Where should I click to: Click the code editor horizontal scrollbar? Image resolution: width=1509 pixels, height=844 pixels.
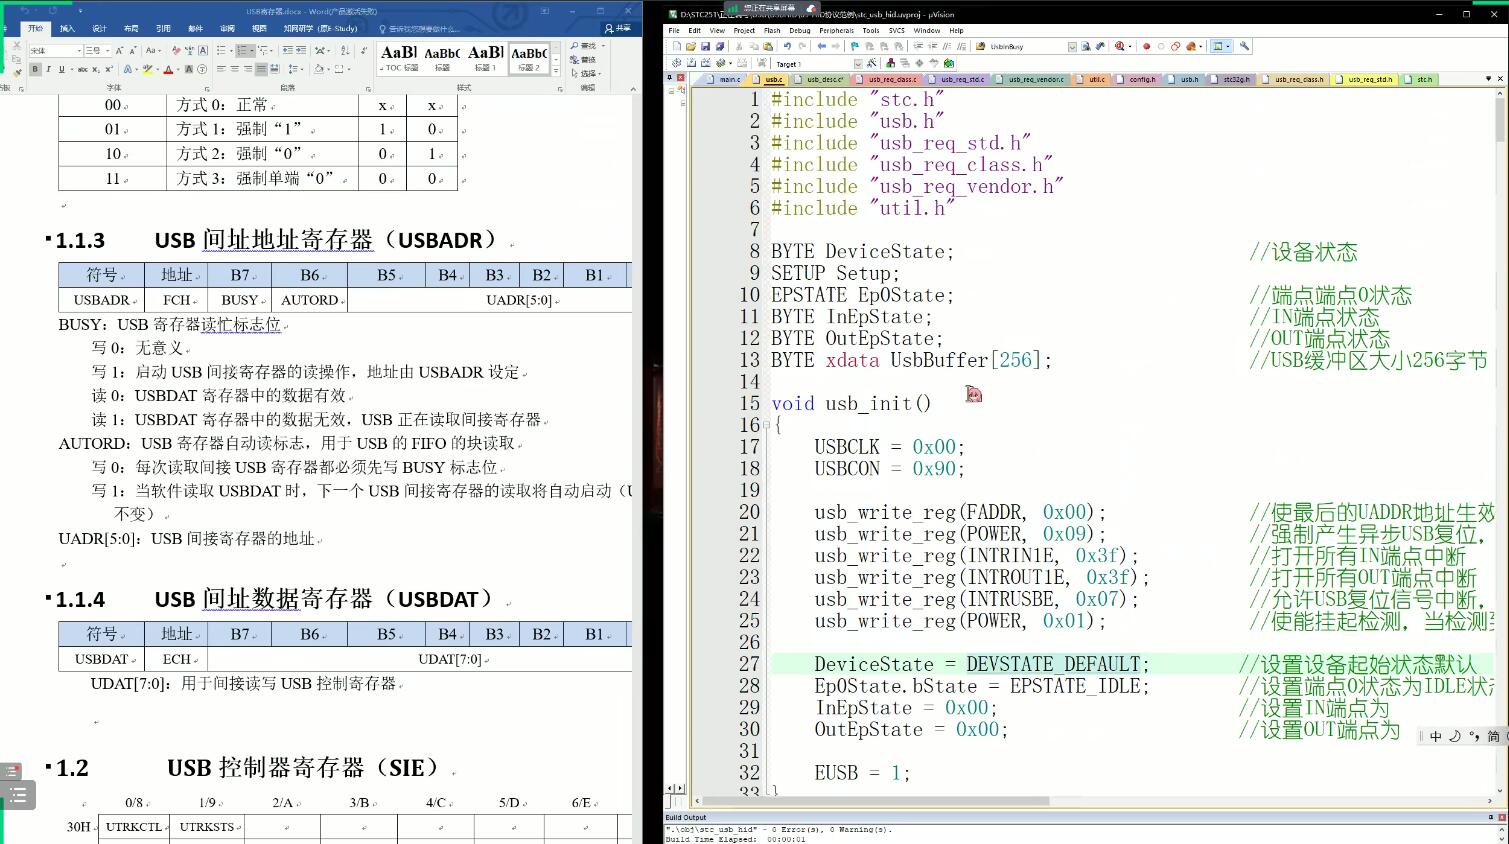tap(875, 801)
